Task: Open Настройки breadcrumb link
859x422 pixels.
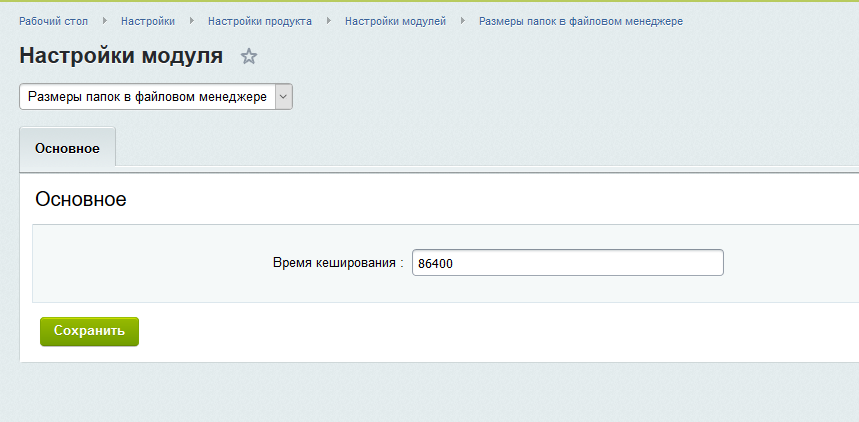Action: click(x=148, y=21)
